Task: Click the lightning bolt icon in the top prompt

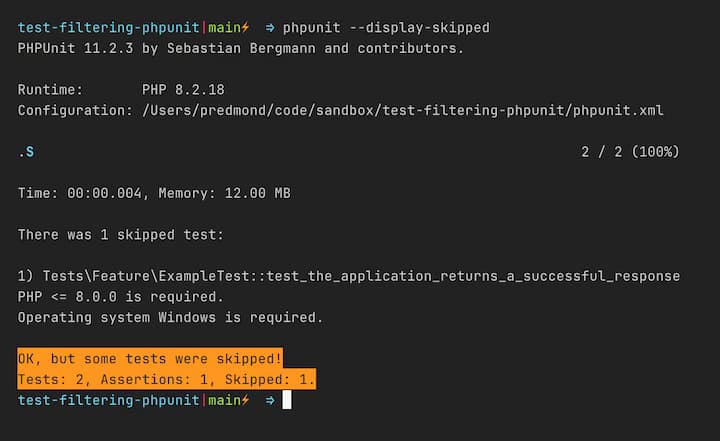Action: pyautogui.click(x=245, y=27)
